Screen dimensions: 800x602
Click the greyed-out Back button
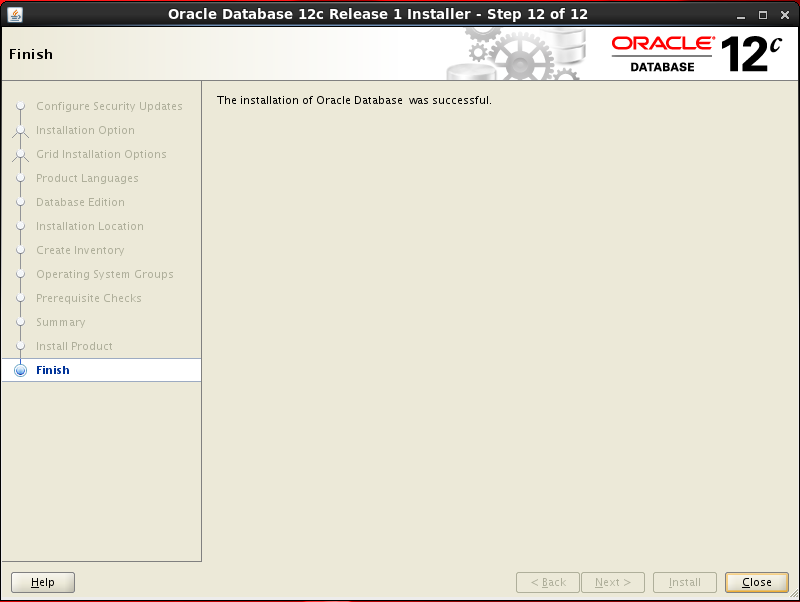pyautogui.click(x=548, y=582)
